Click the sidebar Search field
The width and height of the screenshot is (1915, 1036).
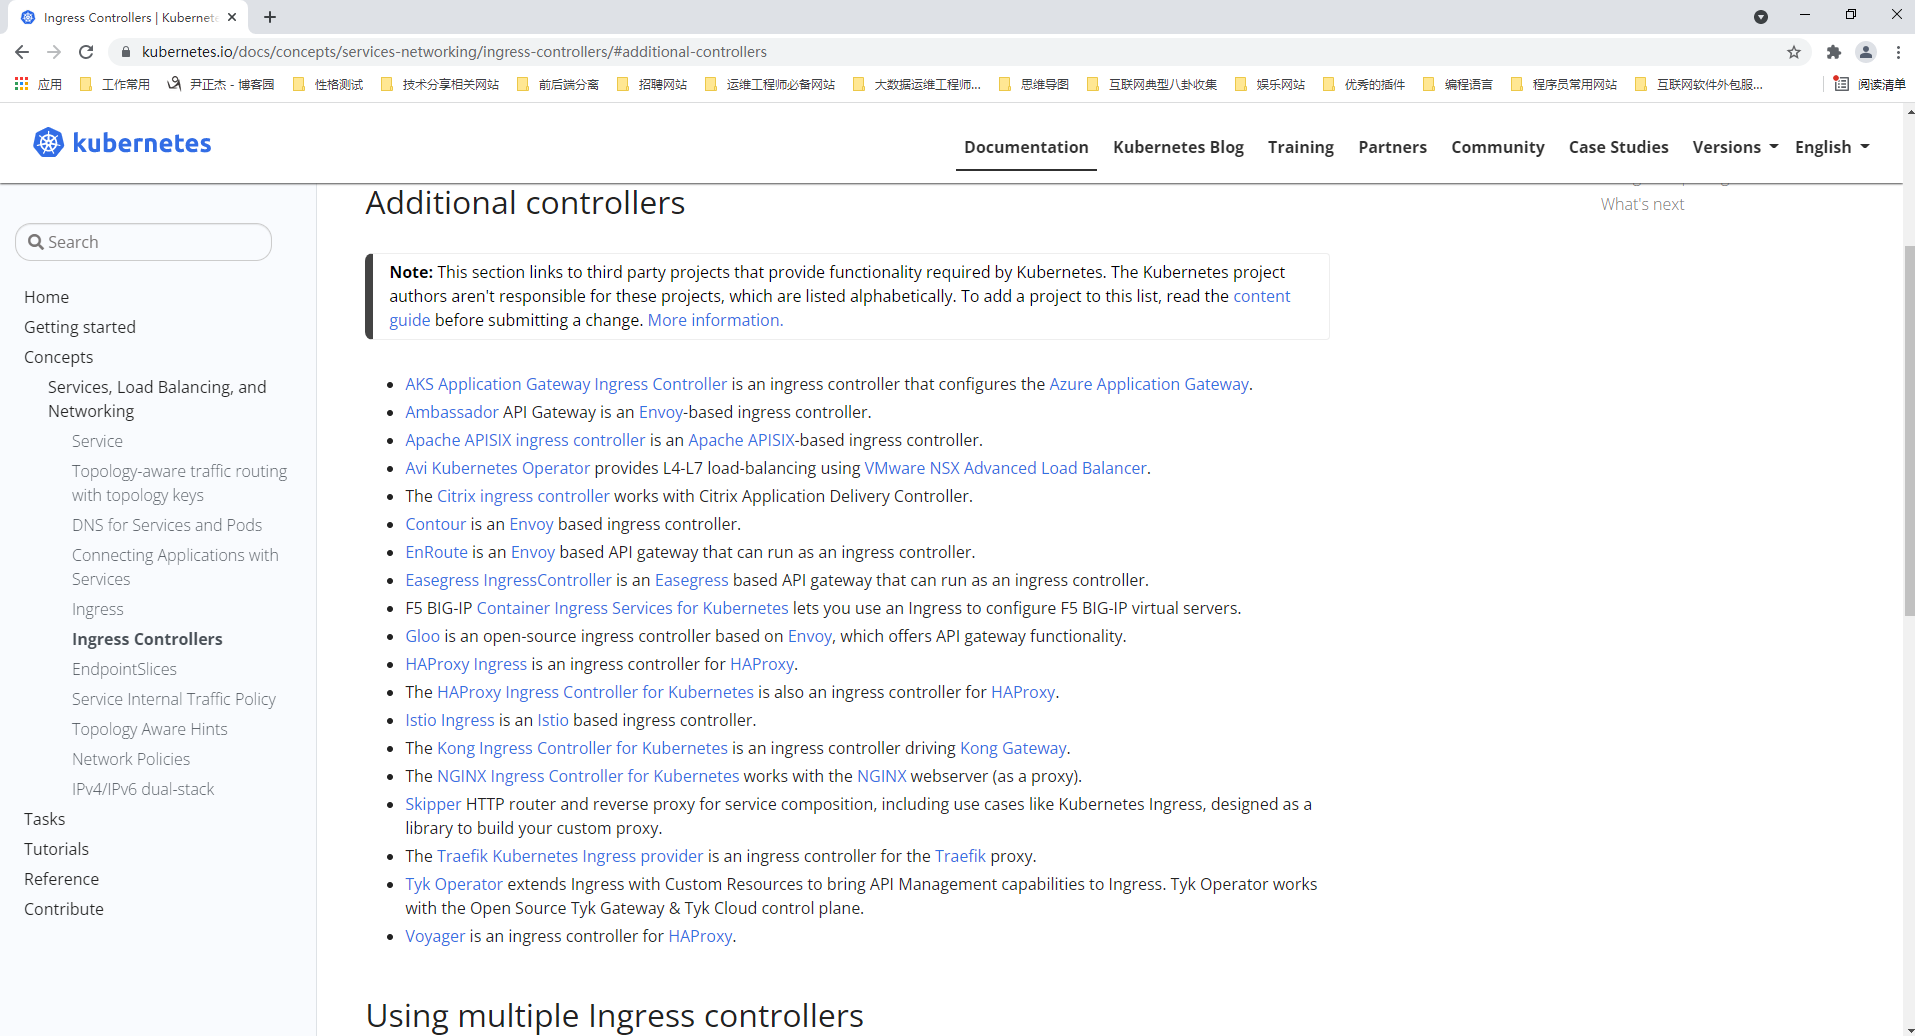coord(144,242)
